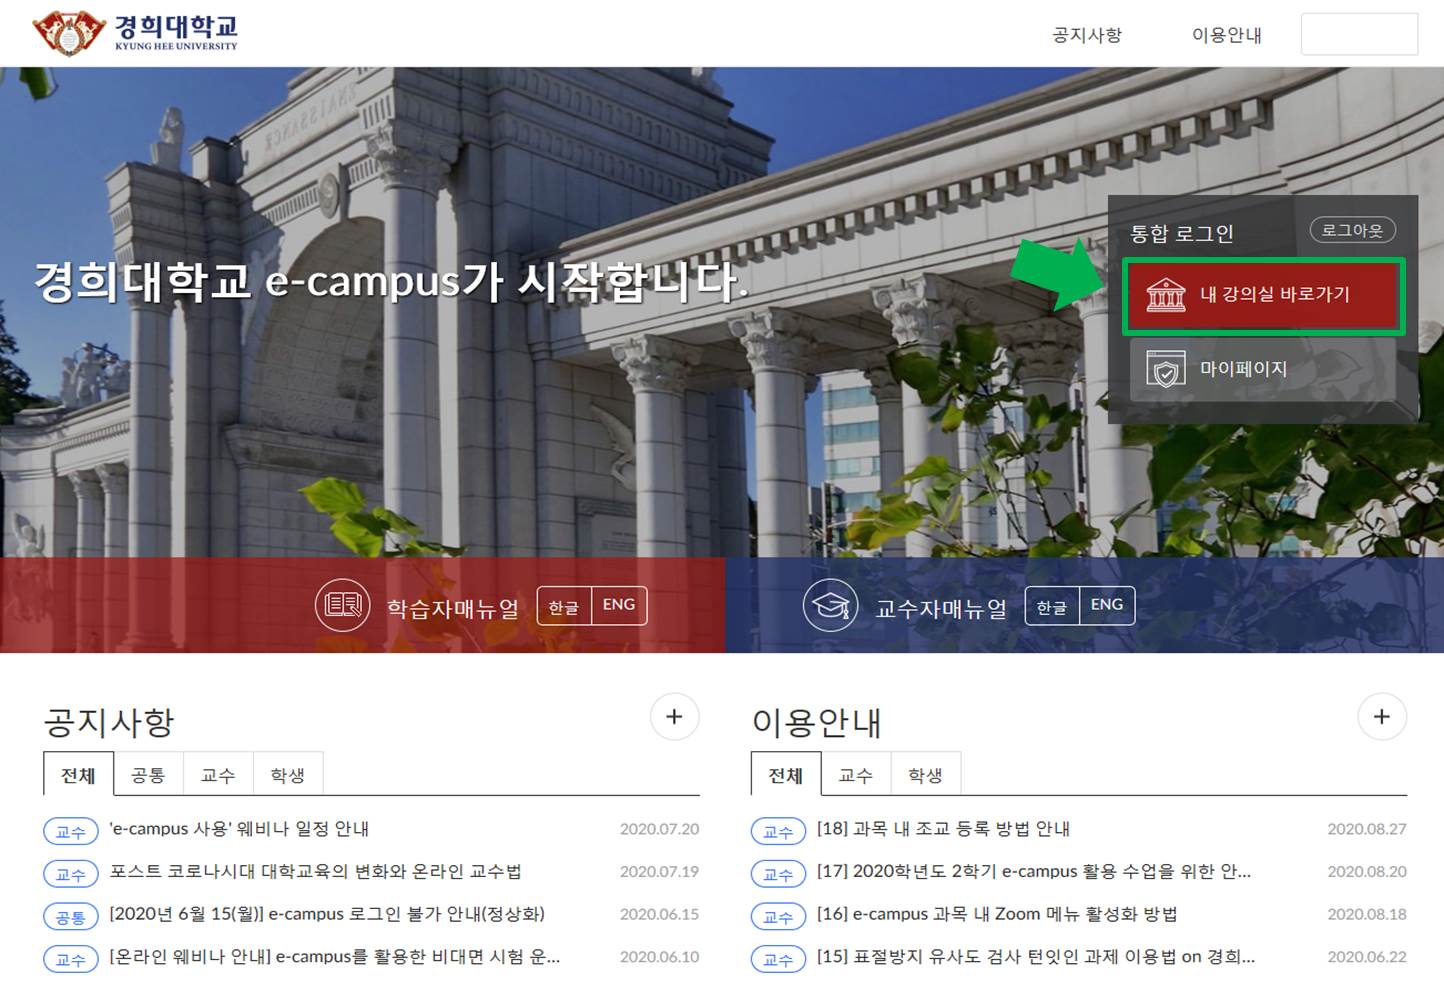Click the 통합 로그인 heading
Screen dimensions: 1444x992
(x=1182, y=234)
